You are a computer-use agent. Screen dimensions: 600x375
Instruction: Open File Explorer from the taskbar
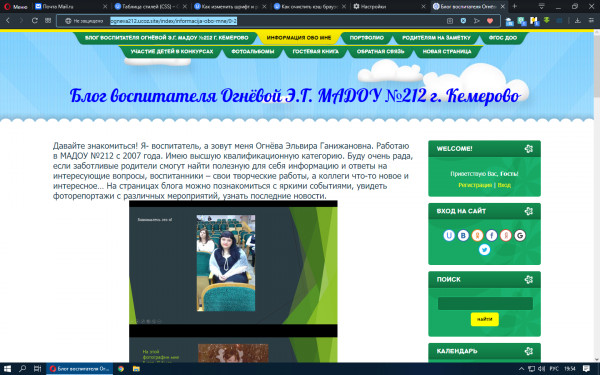136,369
